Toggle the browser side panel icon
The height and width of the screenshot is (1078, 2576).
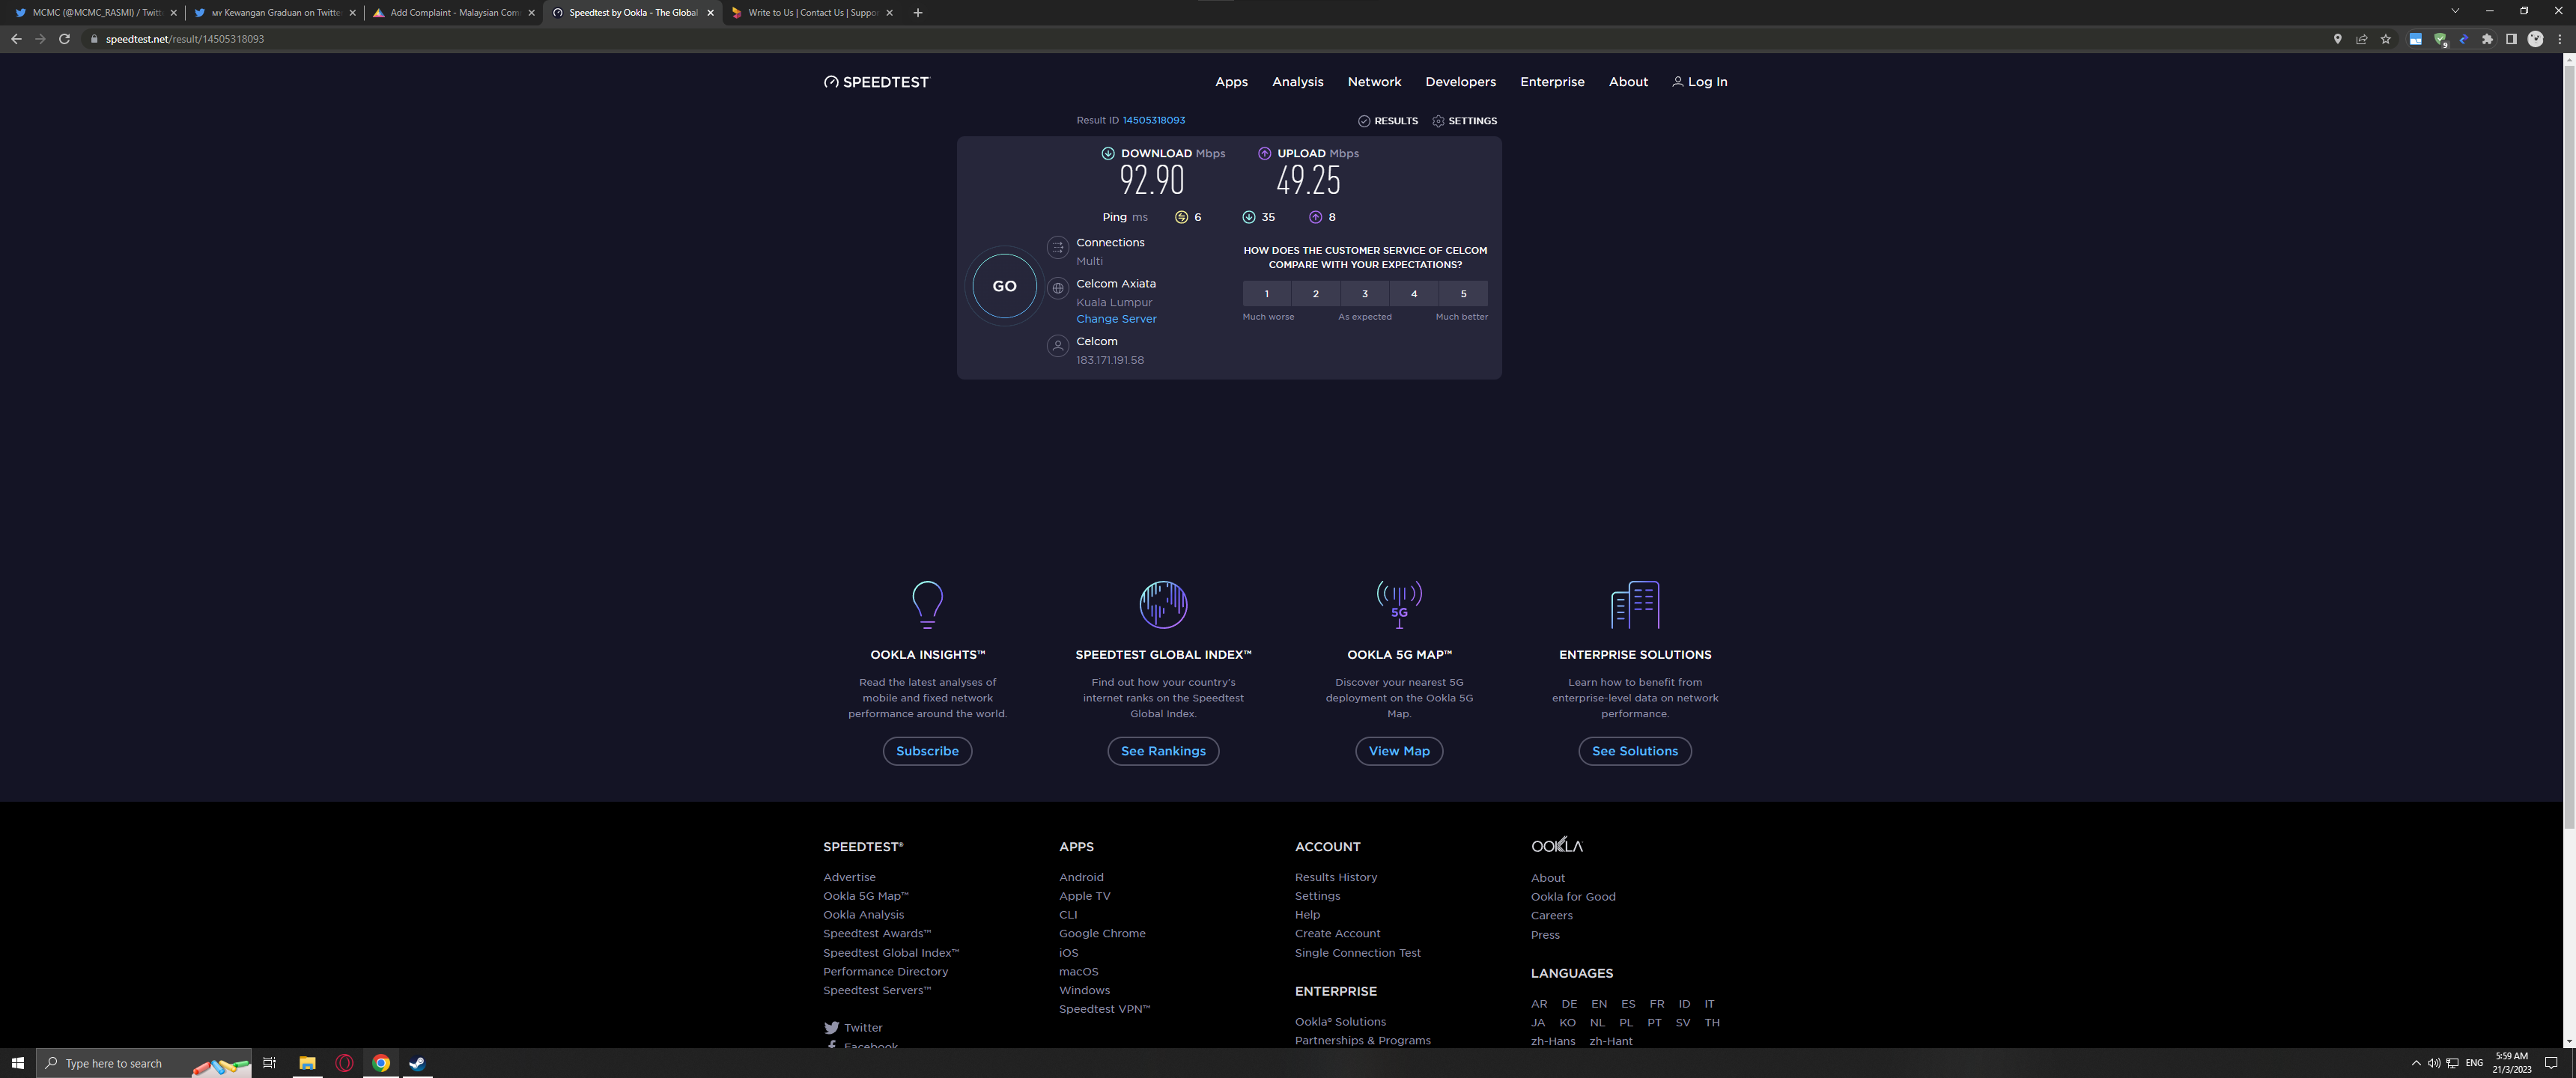coord(2511,39)
